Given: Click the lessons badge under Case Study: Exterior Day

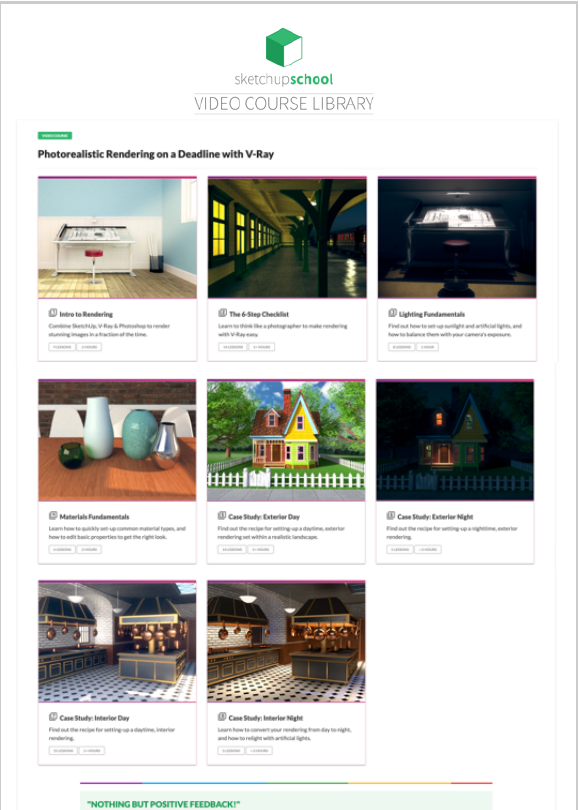Looking at the screenshot, I should click(231, 549).
